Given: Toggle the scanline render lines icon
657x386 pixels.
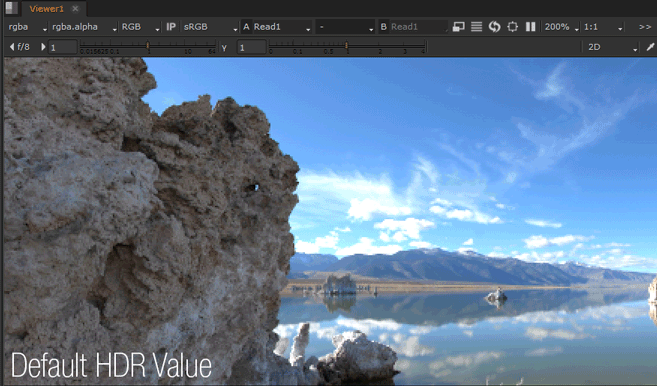Looking at the screenshot, I should [x=476, y=27].
